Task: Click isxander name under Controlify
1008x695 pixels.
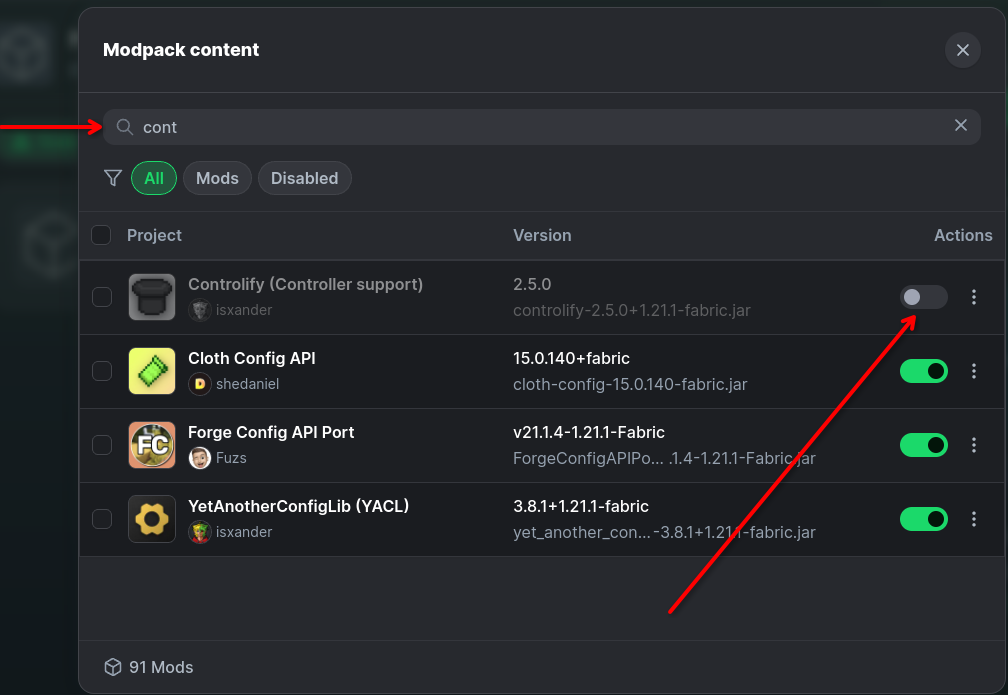Action: (244, 310)
